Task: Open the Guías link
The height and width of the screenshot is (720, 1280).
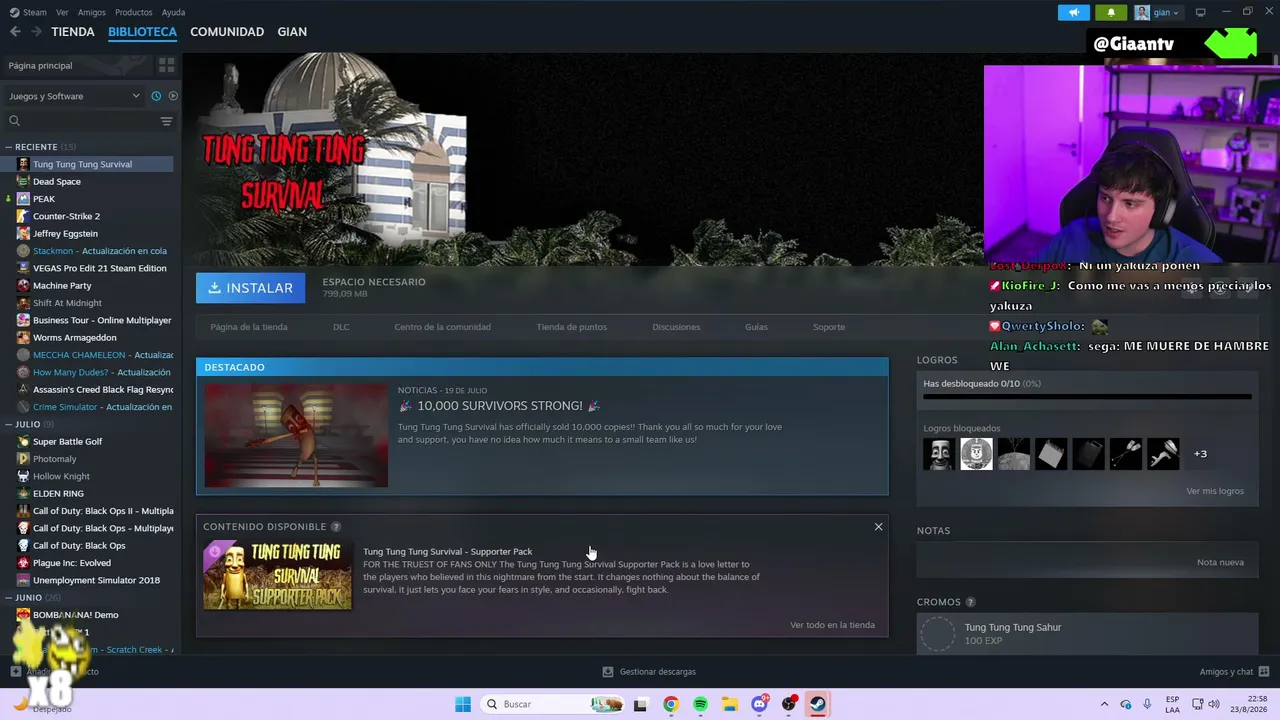Action: pyautogui.click(x=756, y=327)
